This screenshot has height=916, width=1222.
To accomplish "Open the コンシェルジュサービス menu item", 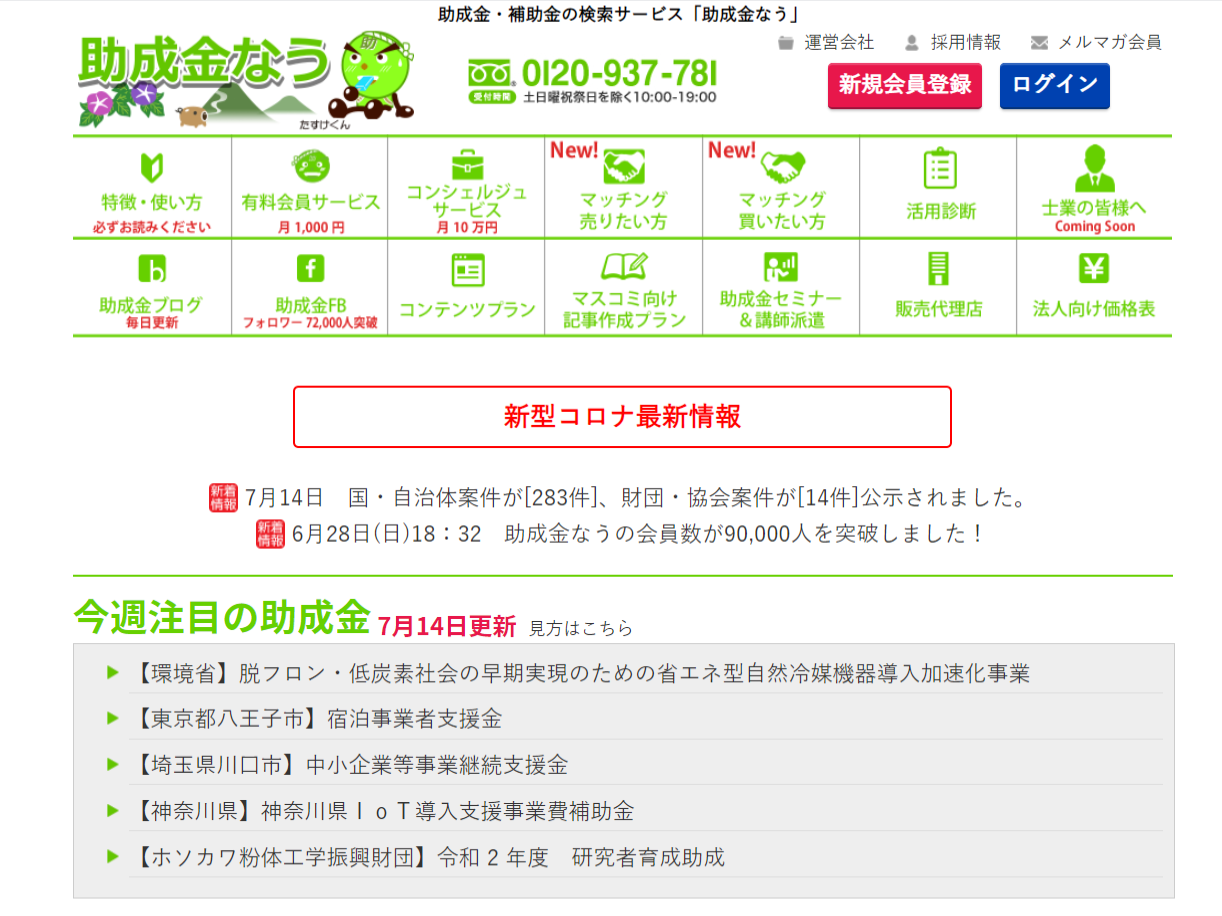I will click(467, 187).
